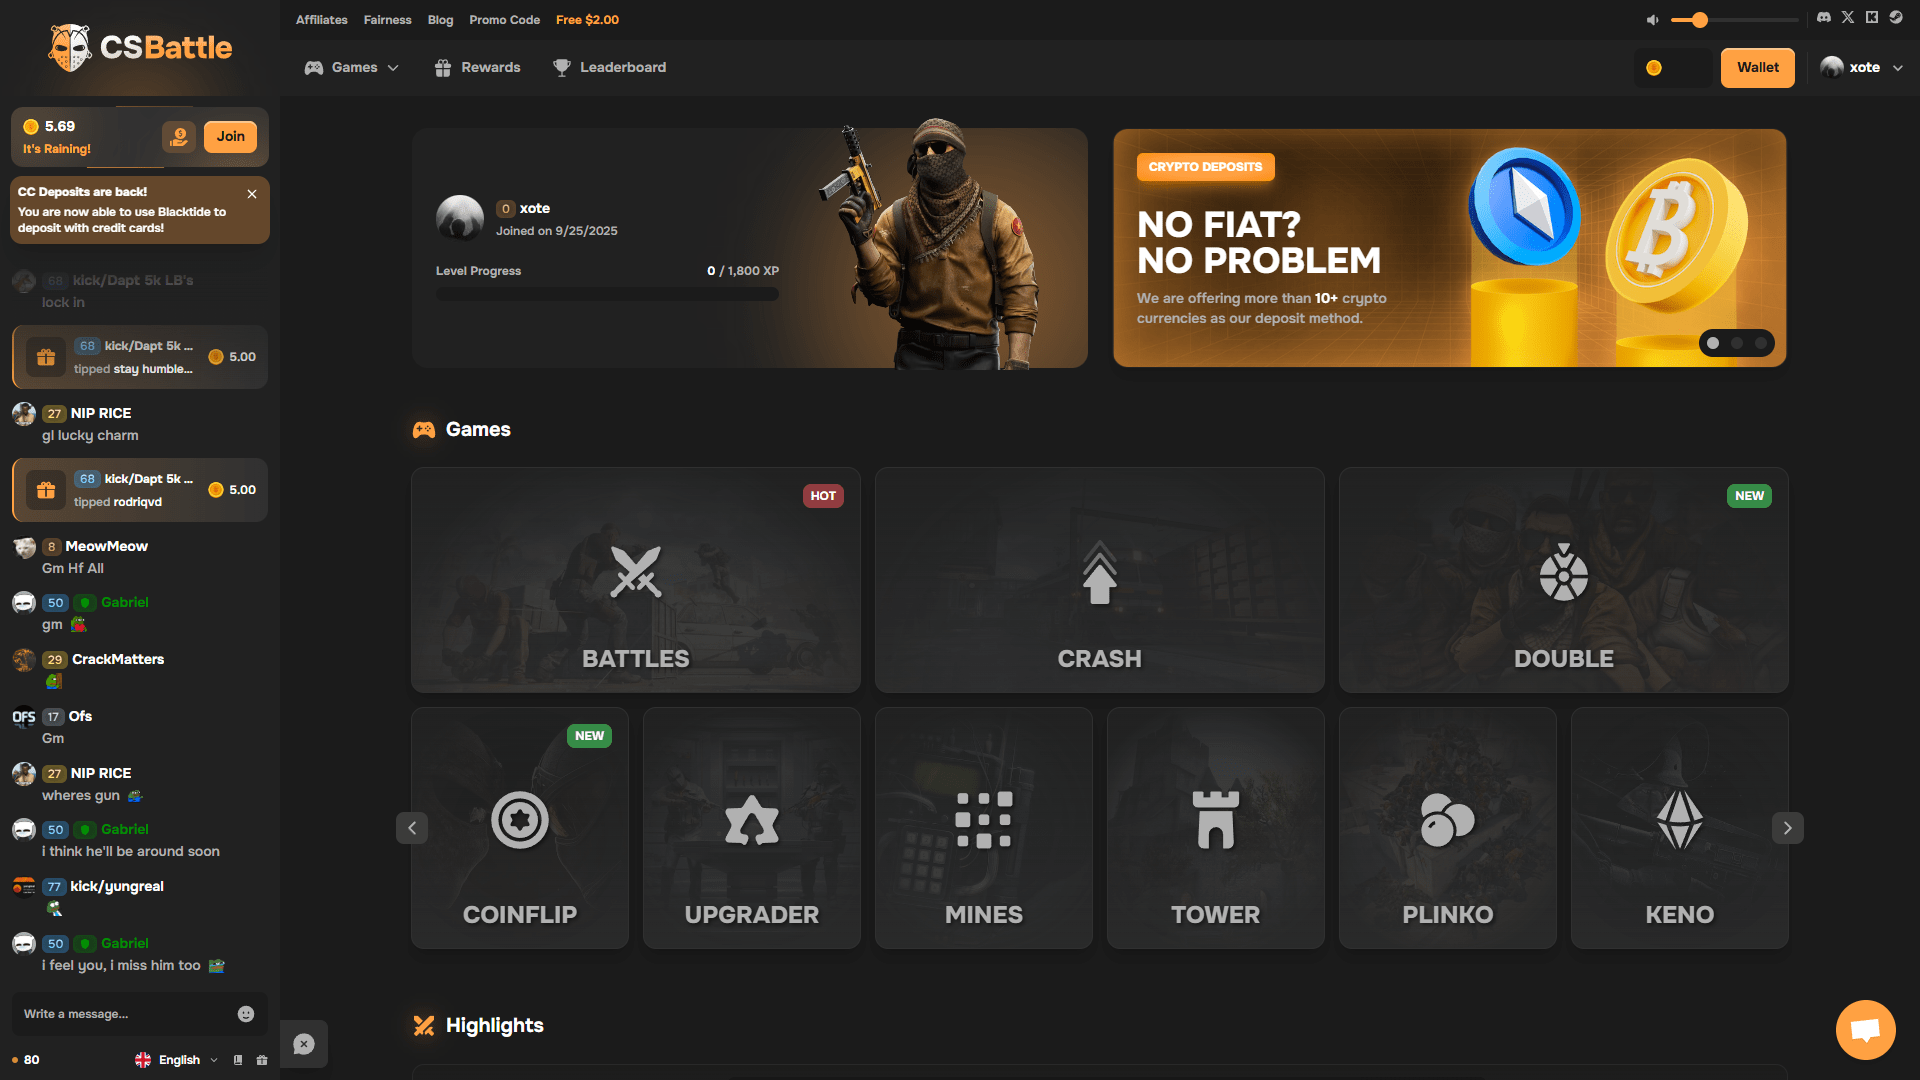Open the English language dropdown
The width and height of the screenshot is (1920, 1080).
tap(176, 1059)
